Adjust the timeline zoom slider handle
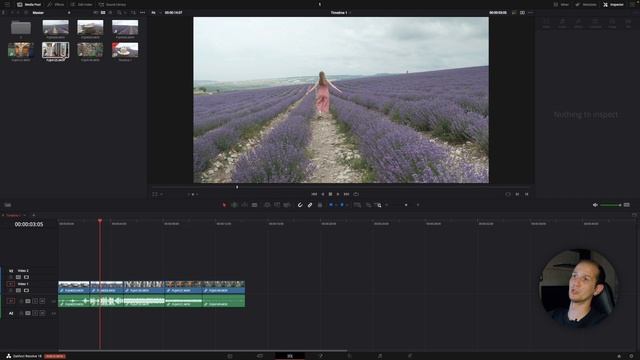 (406, 205)
